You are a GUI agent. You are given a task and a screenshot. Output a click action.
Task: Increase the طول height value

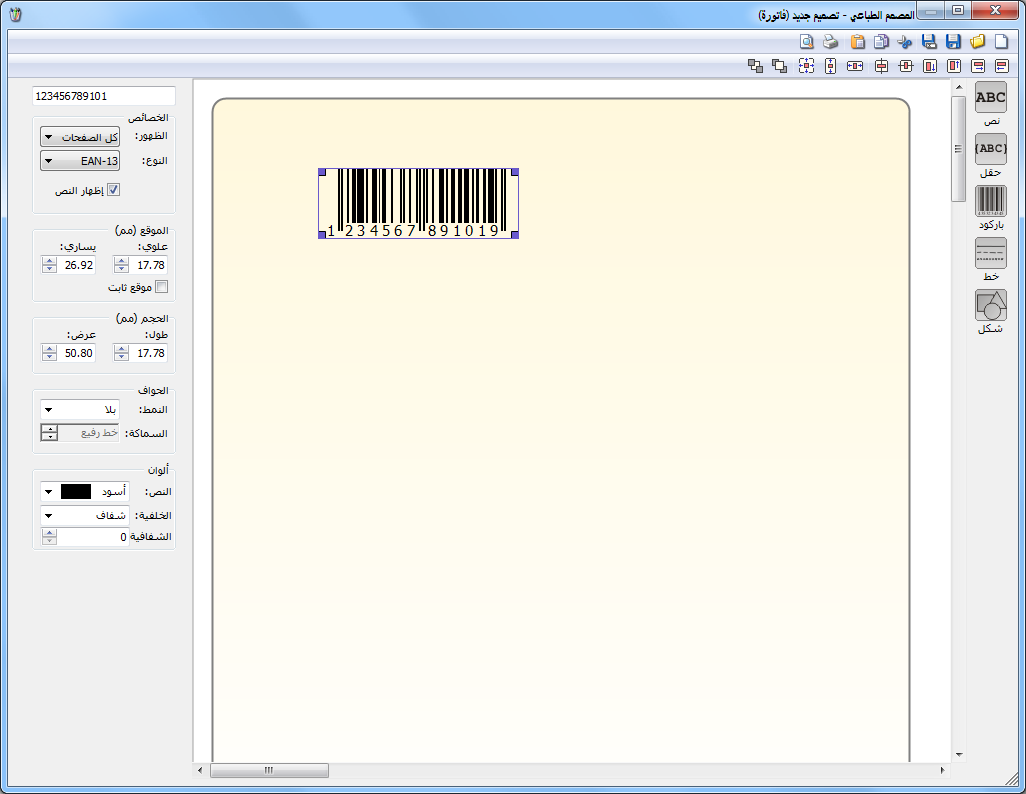[x=122, y=349]
